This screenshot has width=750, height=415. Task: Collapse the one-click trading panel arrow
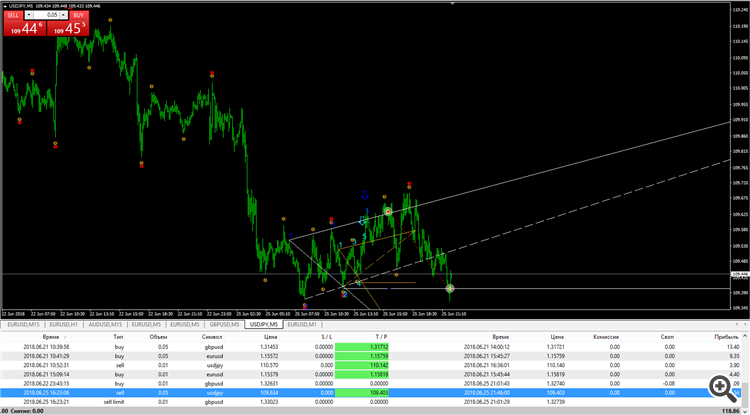click(x=5, y=5)
